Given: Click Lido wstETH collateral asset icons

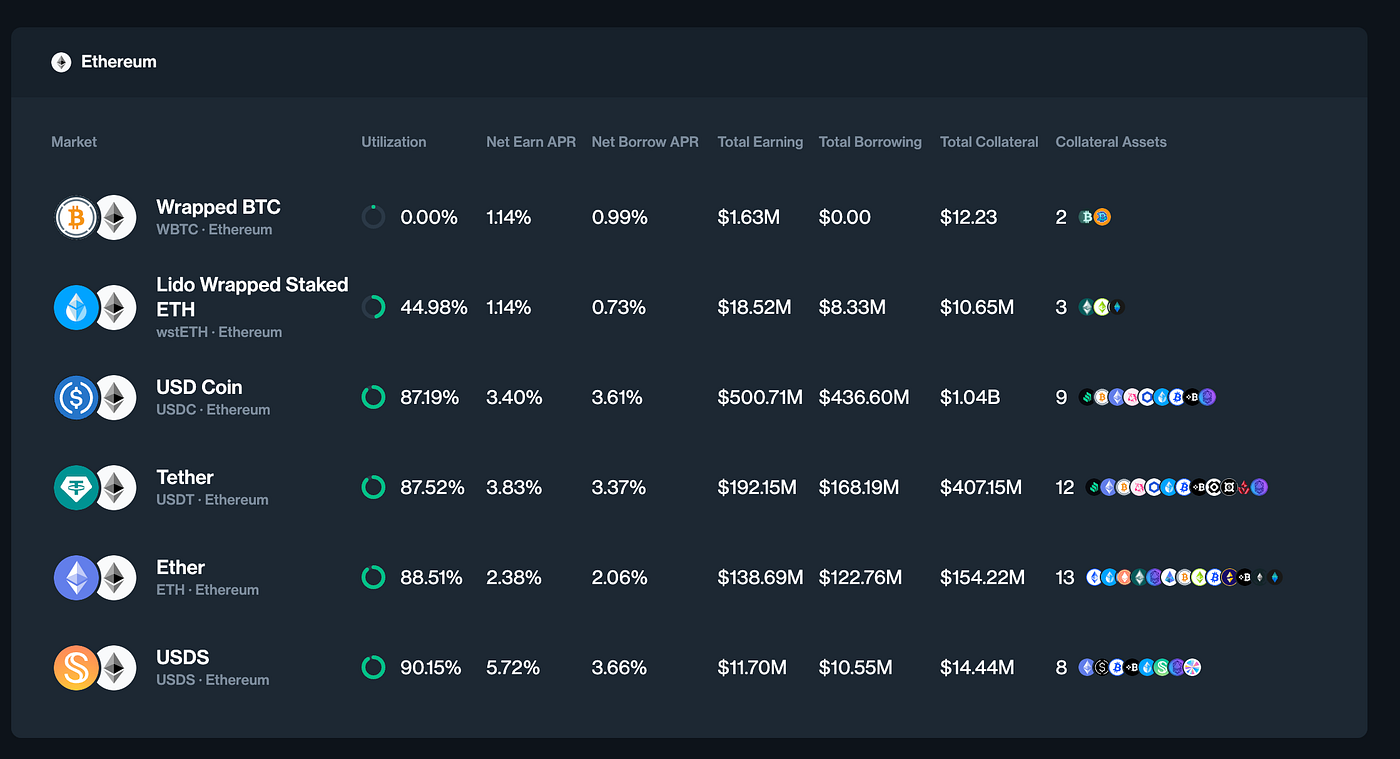Looking at the screenshot, I should (1102, 307).
